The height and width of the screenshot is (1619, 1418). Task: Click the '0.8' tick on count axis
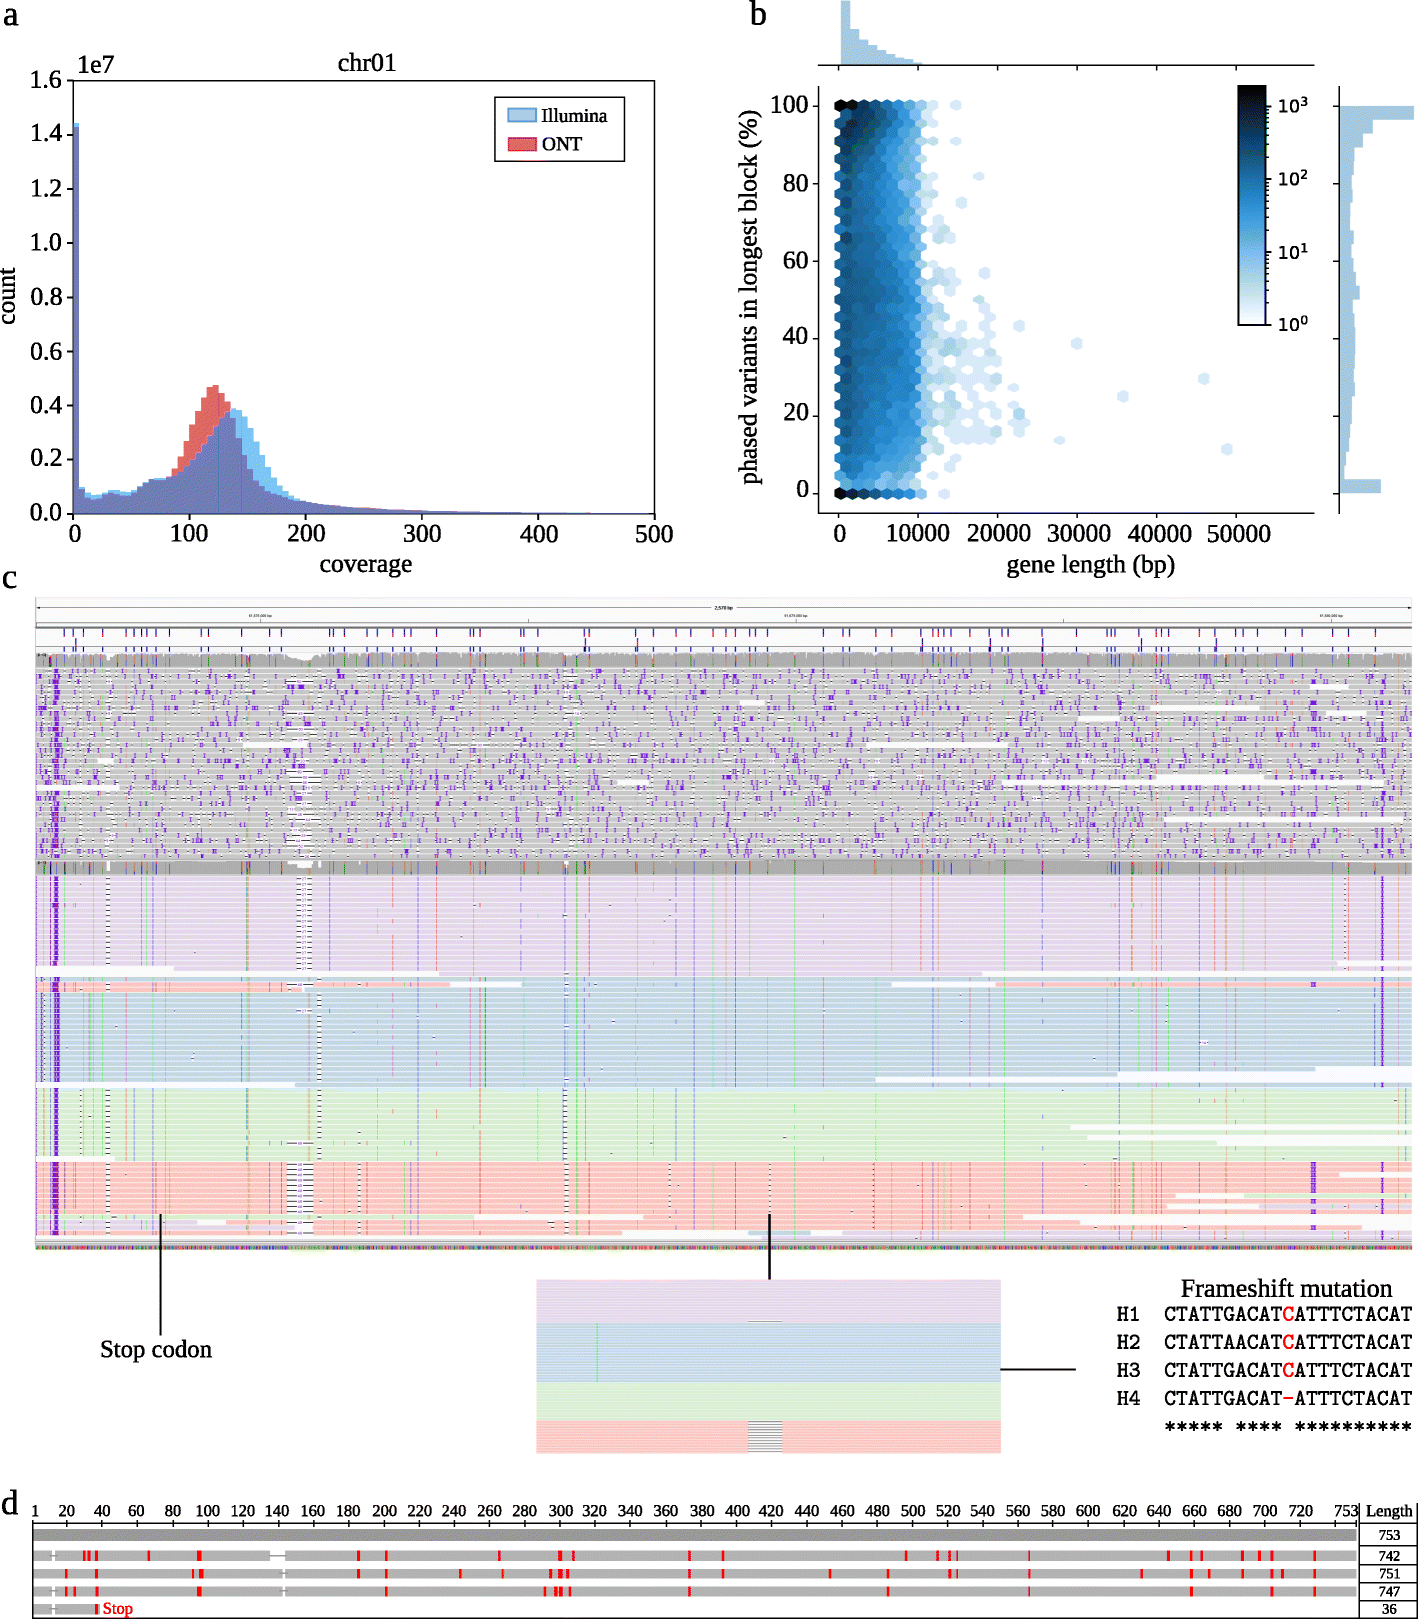46,296
